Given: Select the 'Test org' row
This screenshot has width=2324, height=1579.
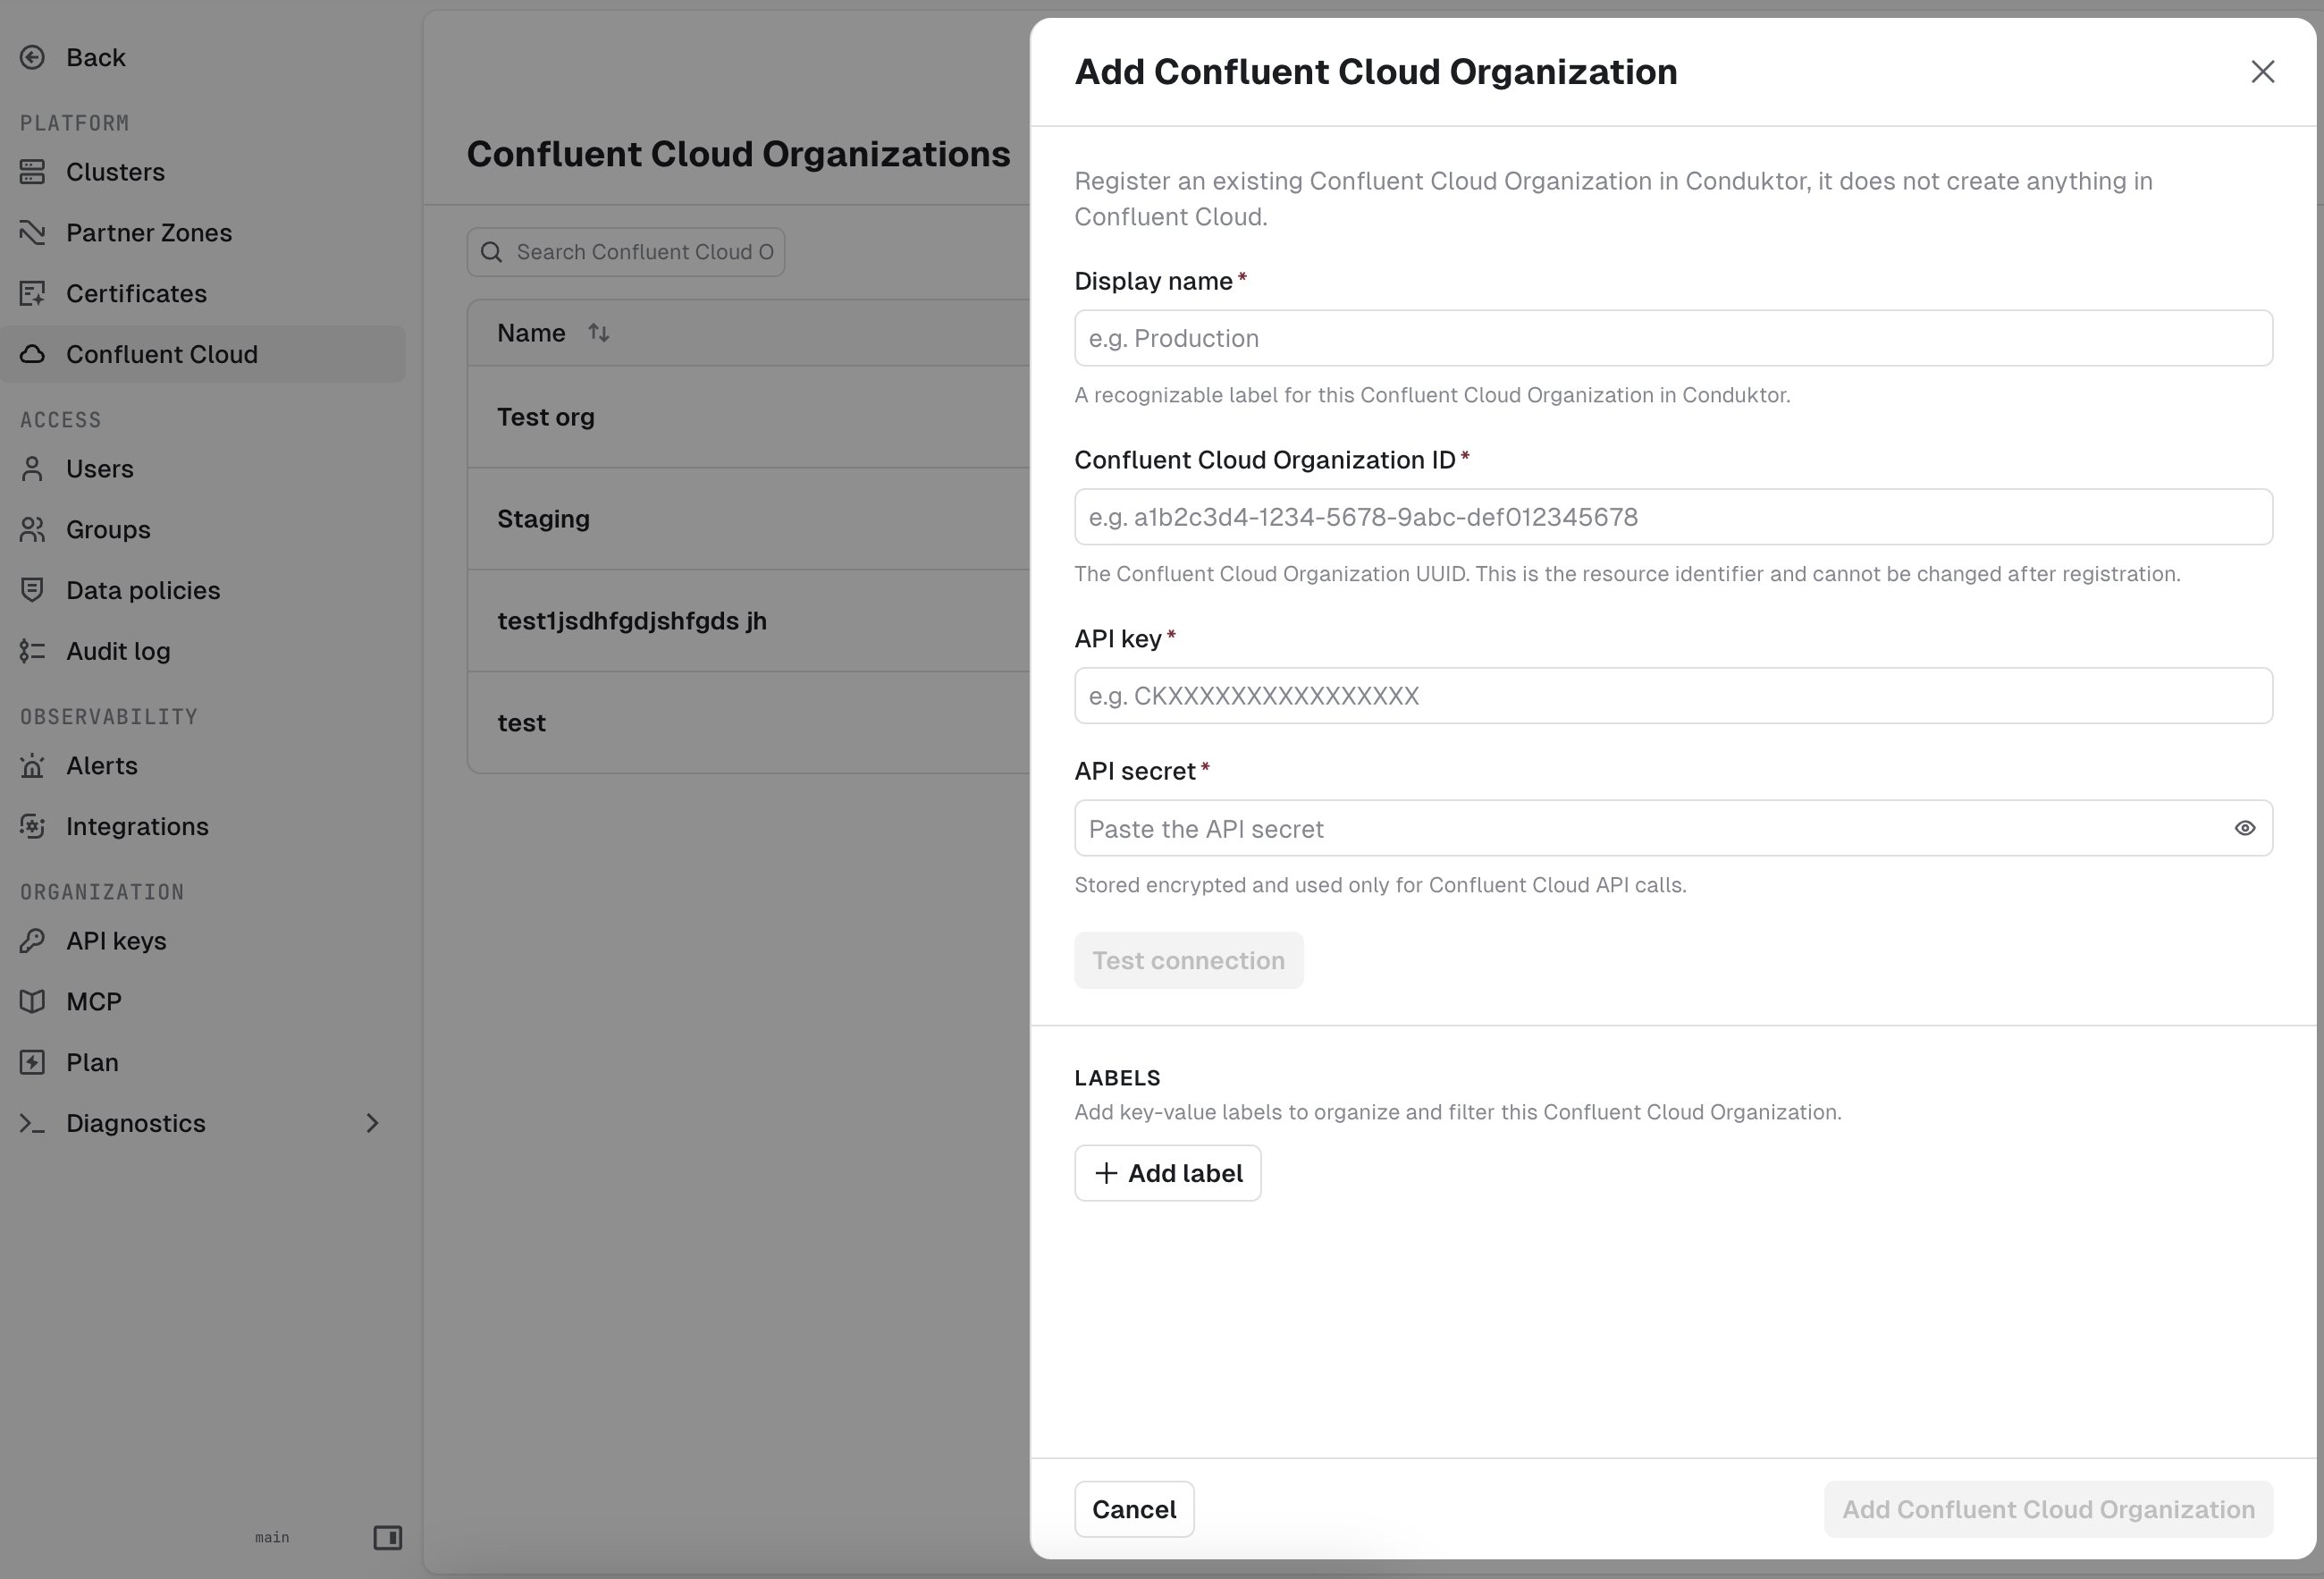Looking at the screenshot, I should click(x=749, y=417).
